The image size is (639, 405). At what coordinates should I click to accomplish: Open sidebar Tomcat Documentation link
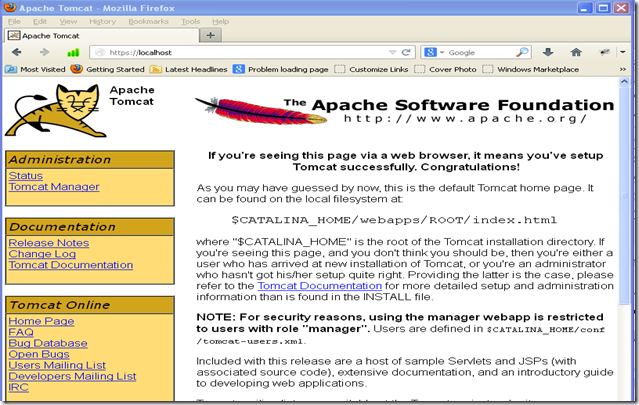point(71,265)
